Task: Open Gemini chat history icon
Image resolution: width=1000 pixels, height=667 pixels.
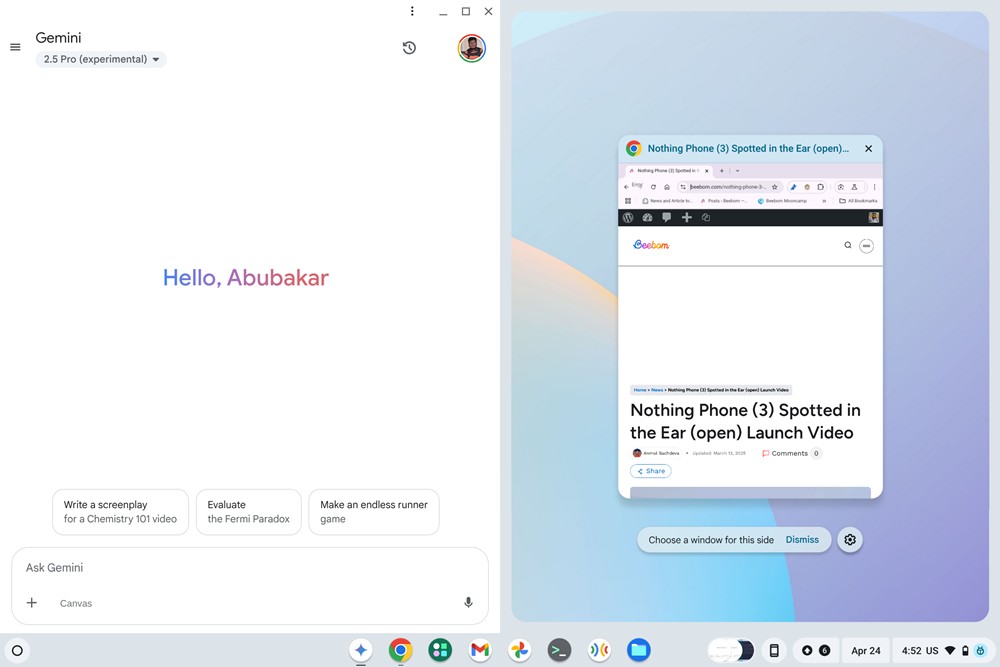Action: tap(409, 48)
